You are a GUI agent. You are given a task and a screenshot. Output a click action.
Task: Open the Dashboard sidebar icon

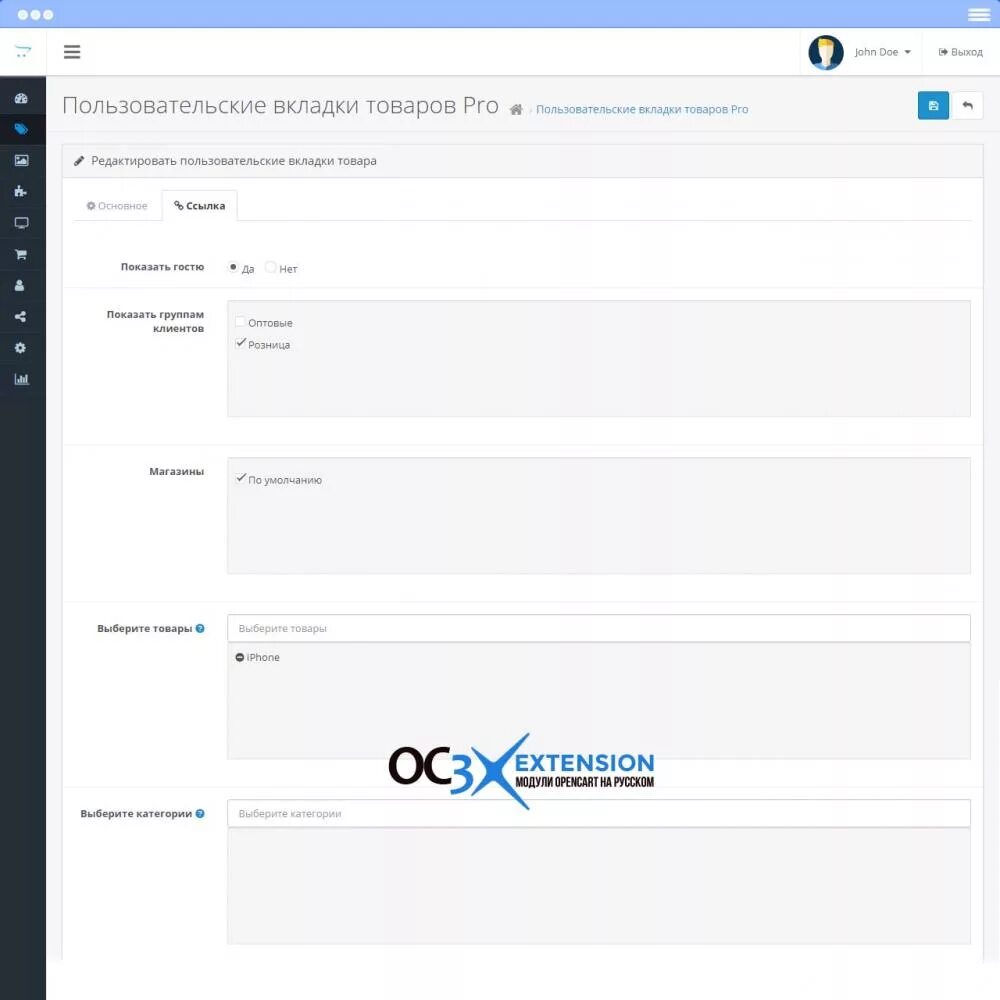[x=21, y=98]
